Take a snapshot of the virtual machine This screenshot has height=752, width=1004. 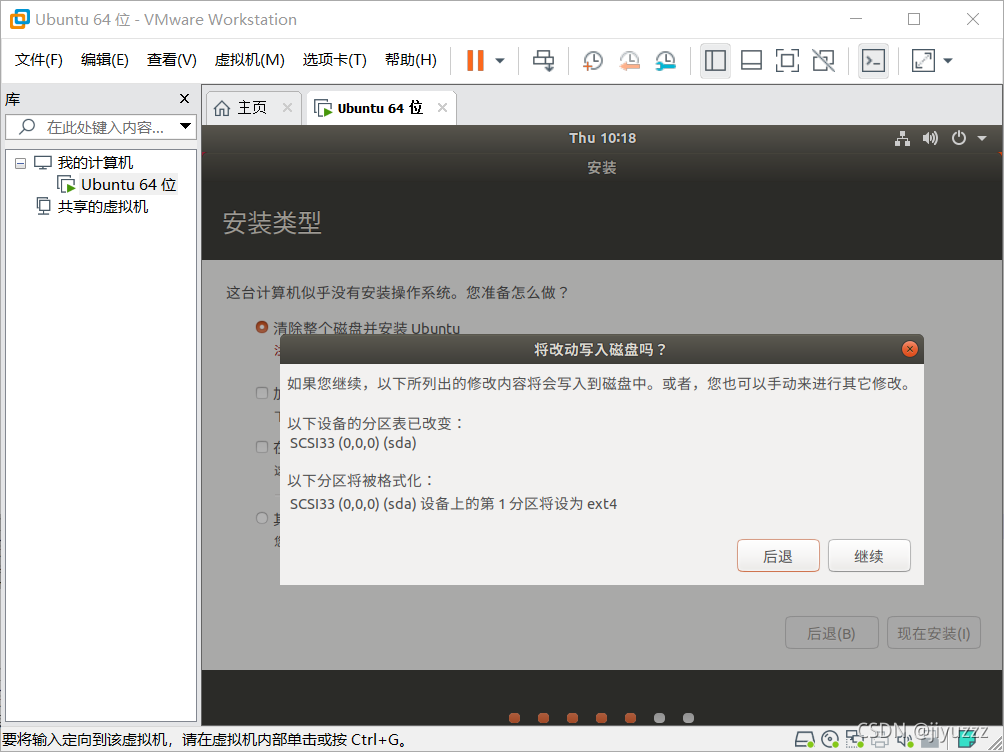592,60
